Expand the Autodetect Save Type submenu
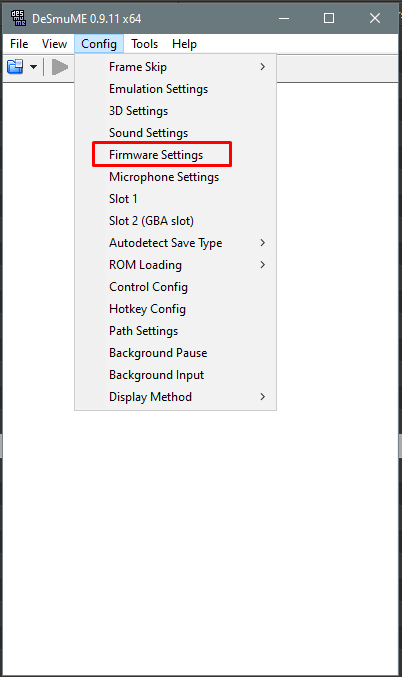 [175, 243]
